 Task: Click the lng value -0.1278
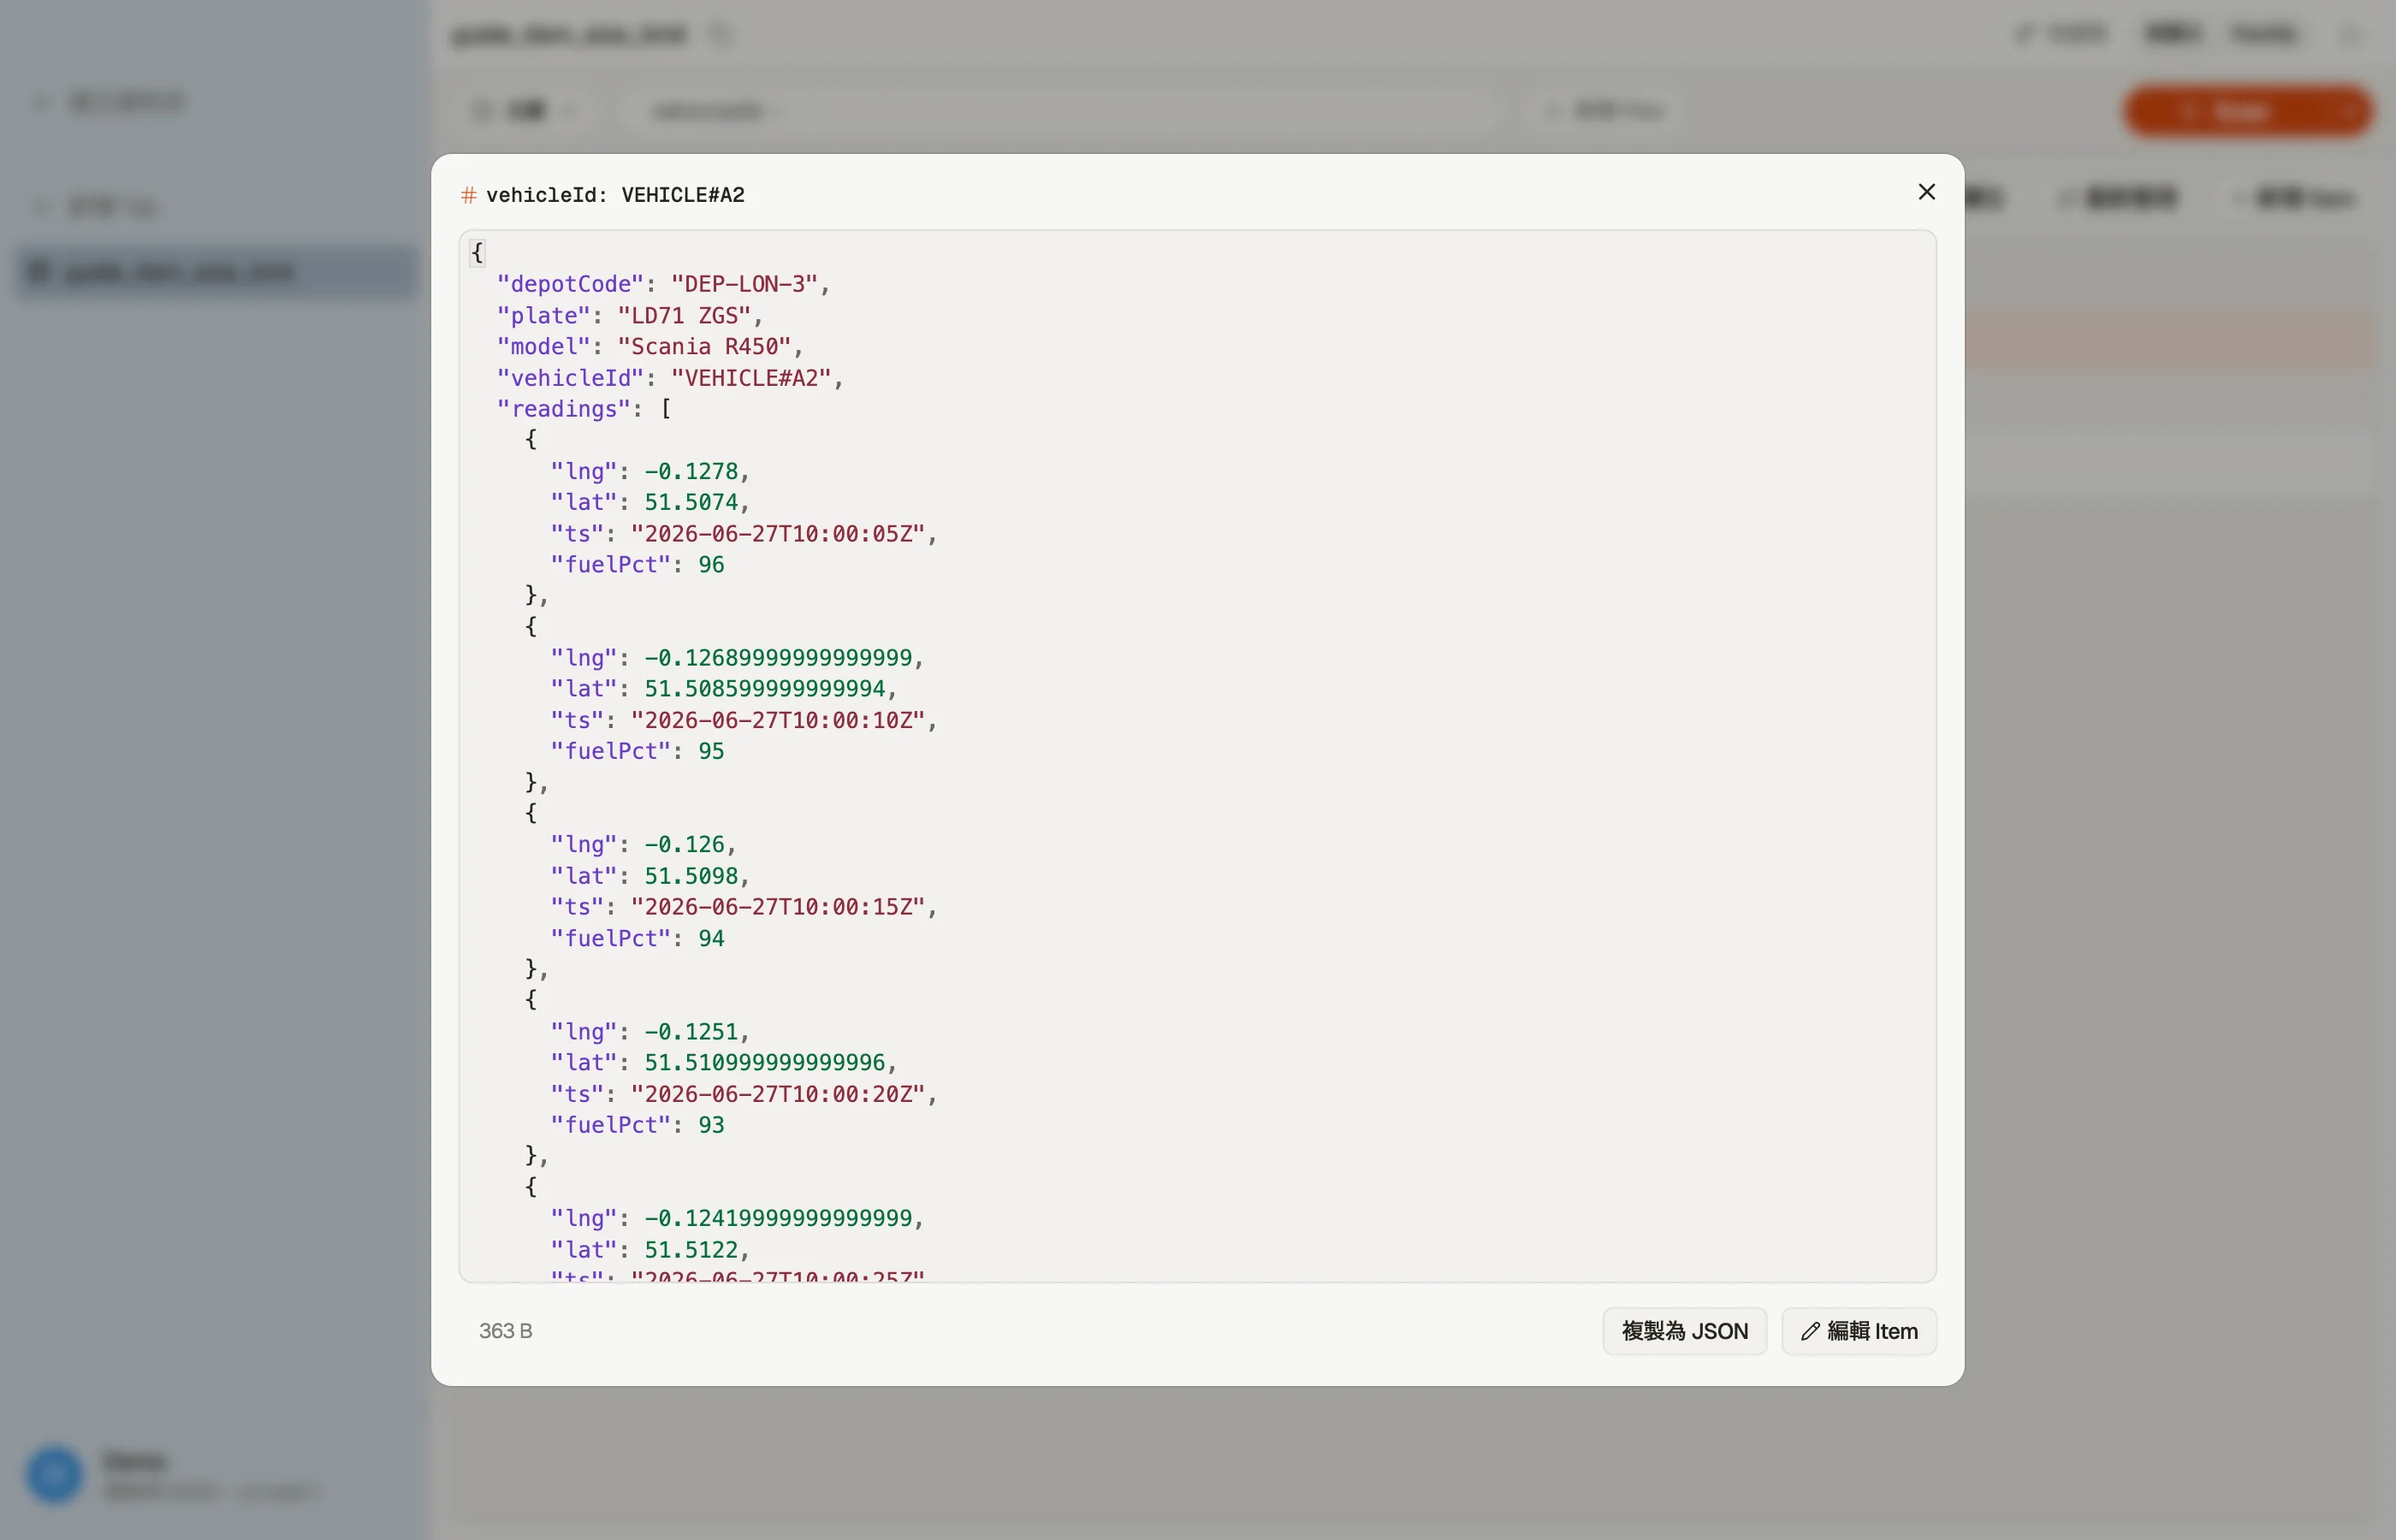click(x=691, y=471)
